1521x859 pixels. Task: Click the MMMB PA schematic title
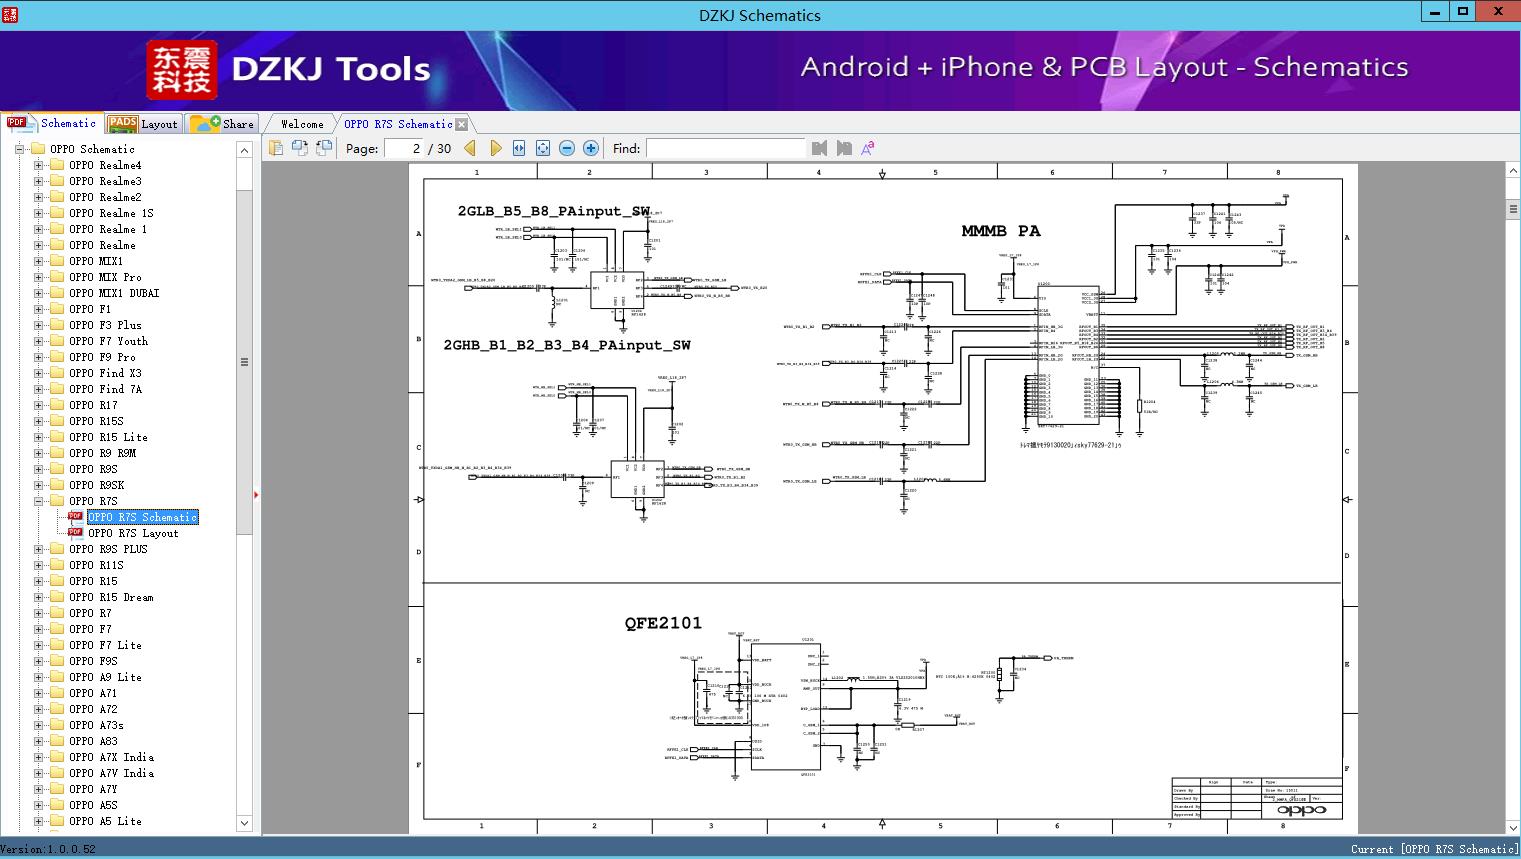click(x=1001, y=231)
